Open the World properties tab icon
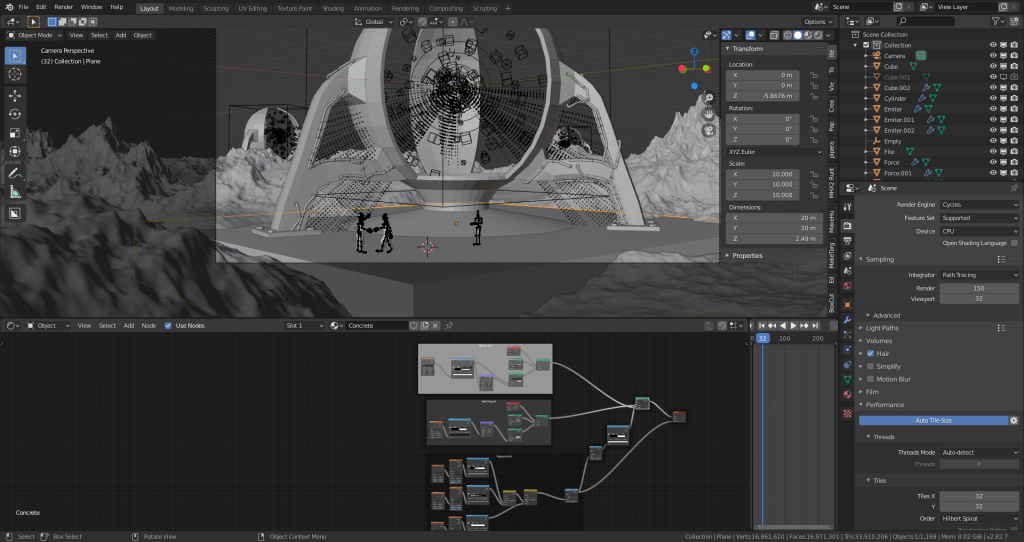Screen dimensions: 1024x542 [x=847, y=285]
